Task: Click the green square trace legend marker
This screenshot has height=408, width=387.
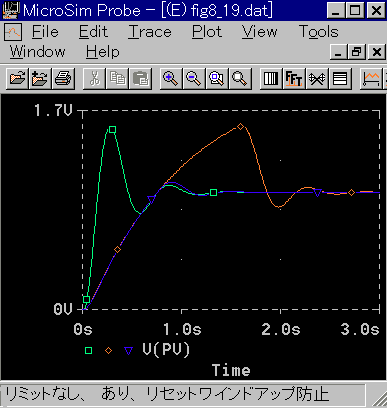Action: 88,350
